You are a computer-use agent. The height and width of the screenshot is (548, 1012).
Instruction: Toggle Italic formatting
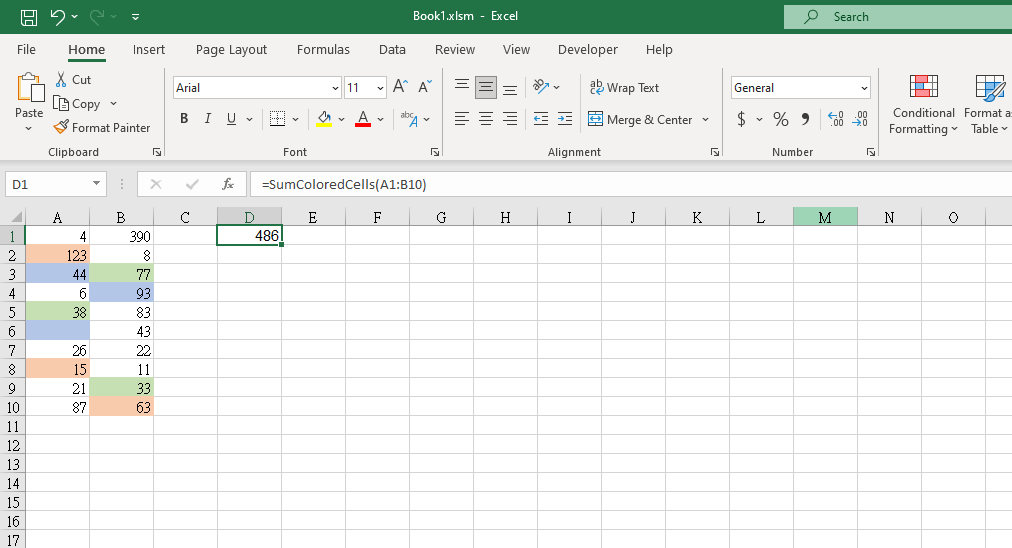pyautogui.click(x=208, y=119)
